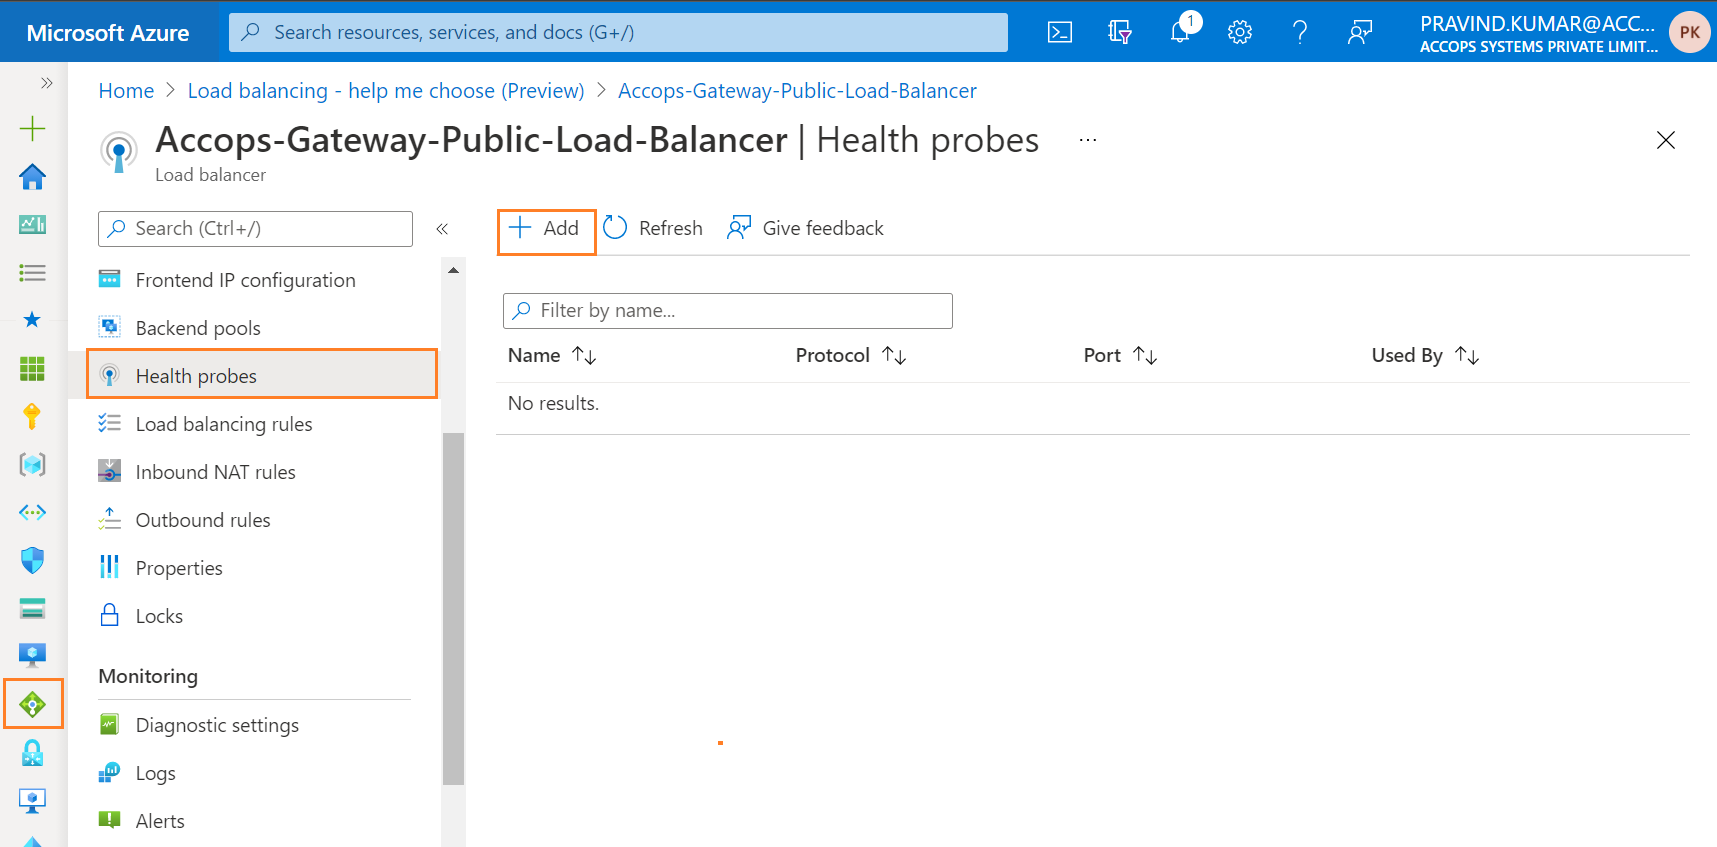Click Create a resource plus icon
The height and width of the screenshot is (847, 1717).
(x=32, y=128)
